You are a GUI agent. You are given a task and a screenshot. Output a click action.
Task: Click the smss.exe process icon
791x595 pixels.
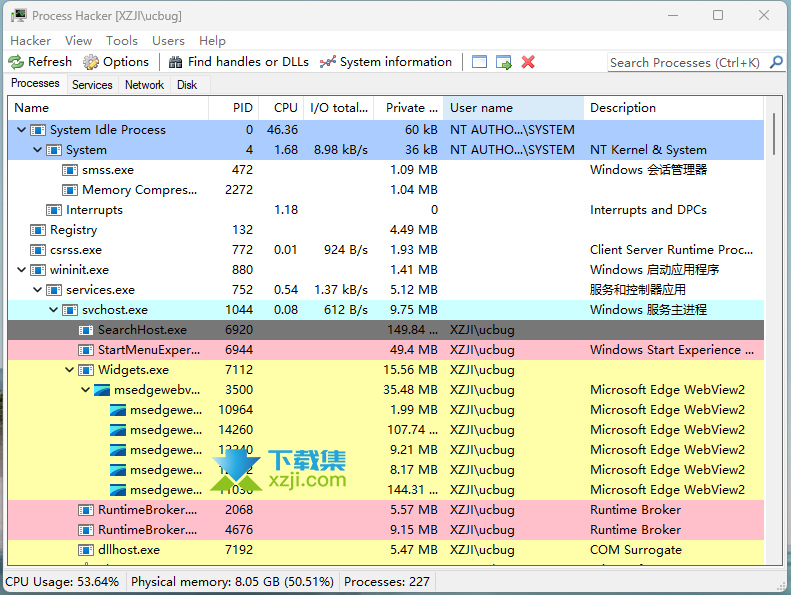pyautogui.click(x=70, y=170)
